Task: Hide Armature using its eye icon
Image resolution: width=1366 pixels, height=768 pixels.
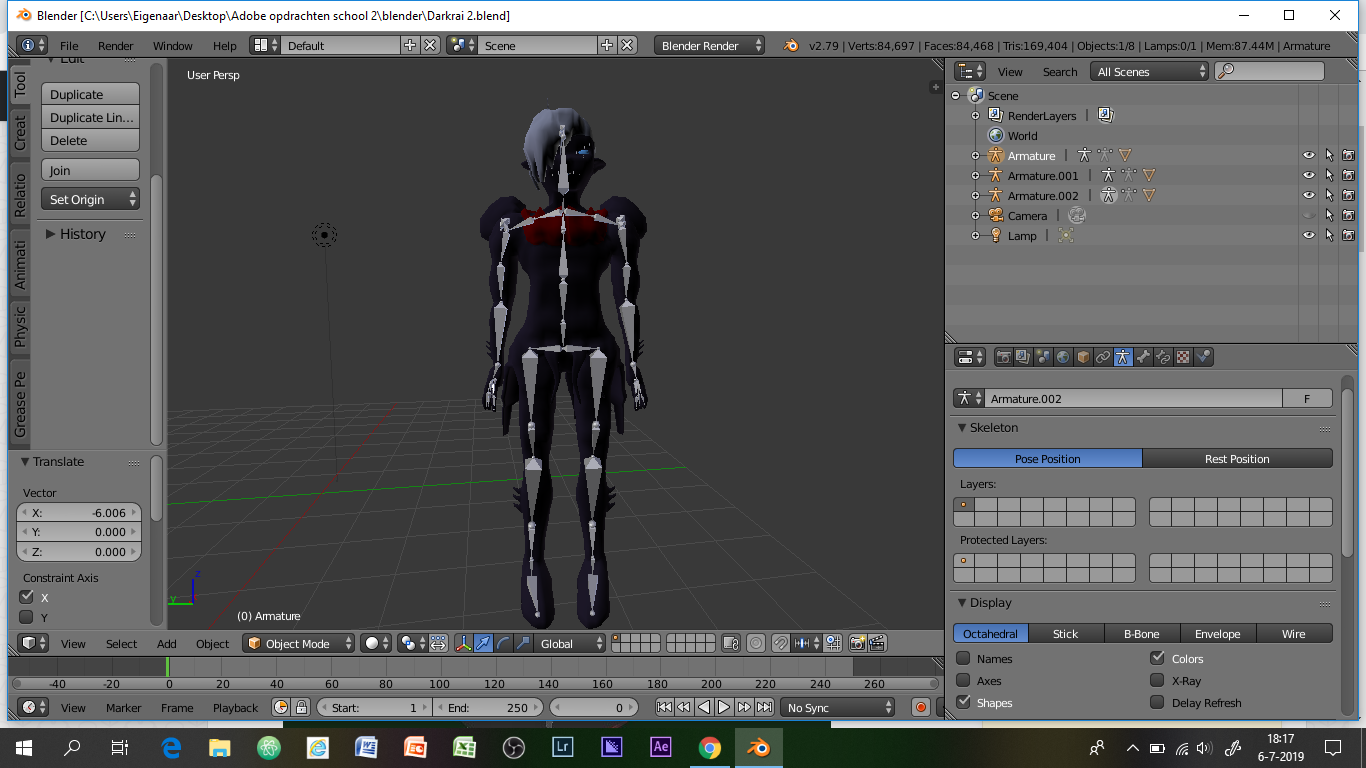Action: [x=1308, y=155]
